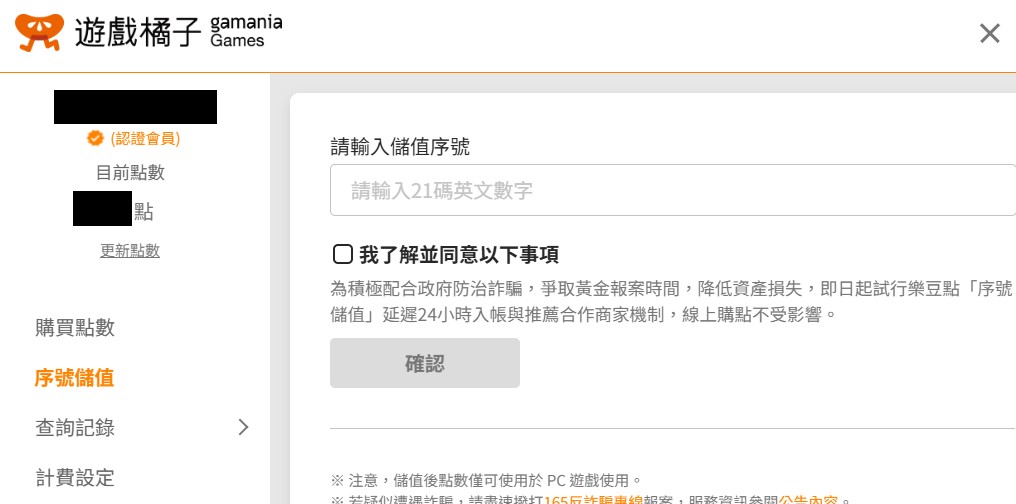1016x504 pixels.
Task: Select 序號儲值 in the sidebar
Action: pyautogui.click(x=75, y=378)
